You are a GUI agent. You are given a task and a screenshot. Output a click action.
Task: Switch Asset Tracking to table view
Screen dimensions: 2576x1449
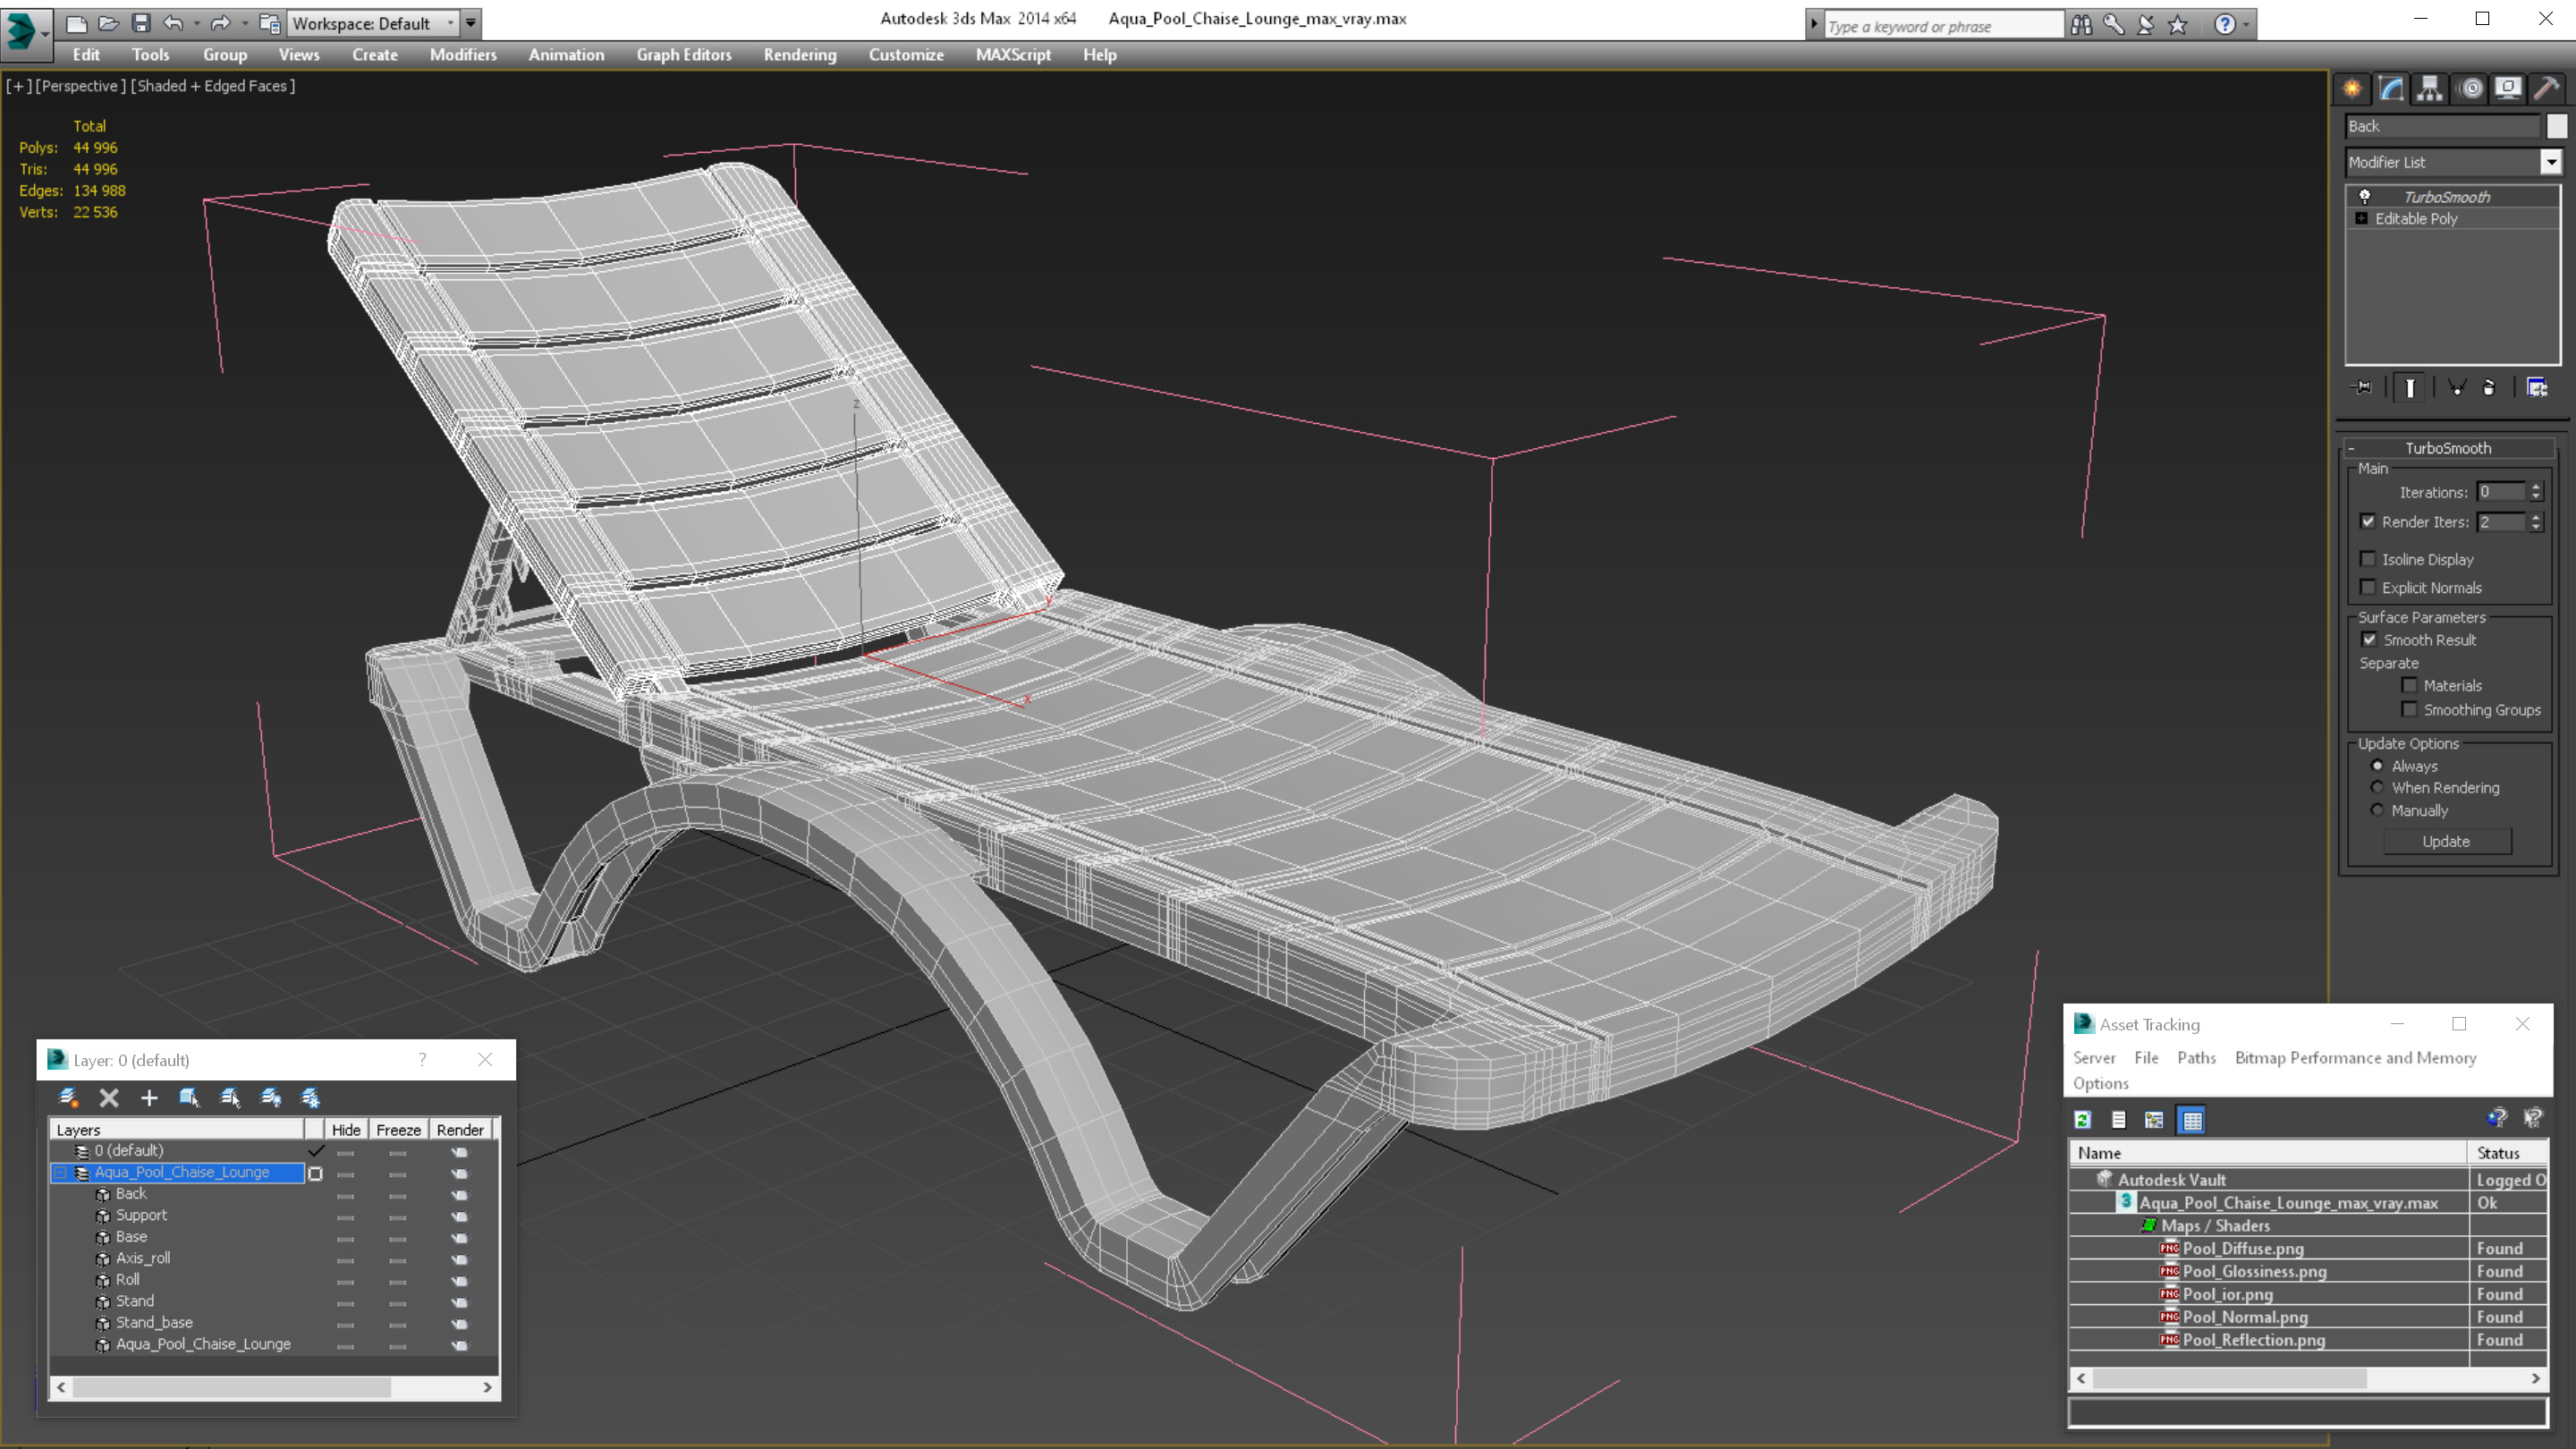pos(2191,1120)
